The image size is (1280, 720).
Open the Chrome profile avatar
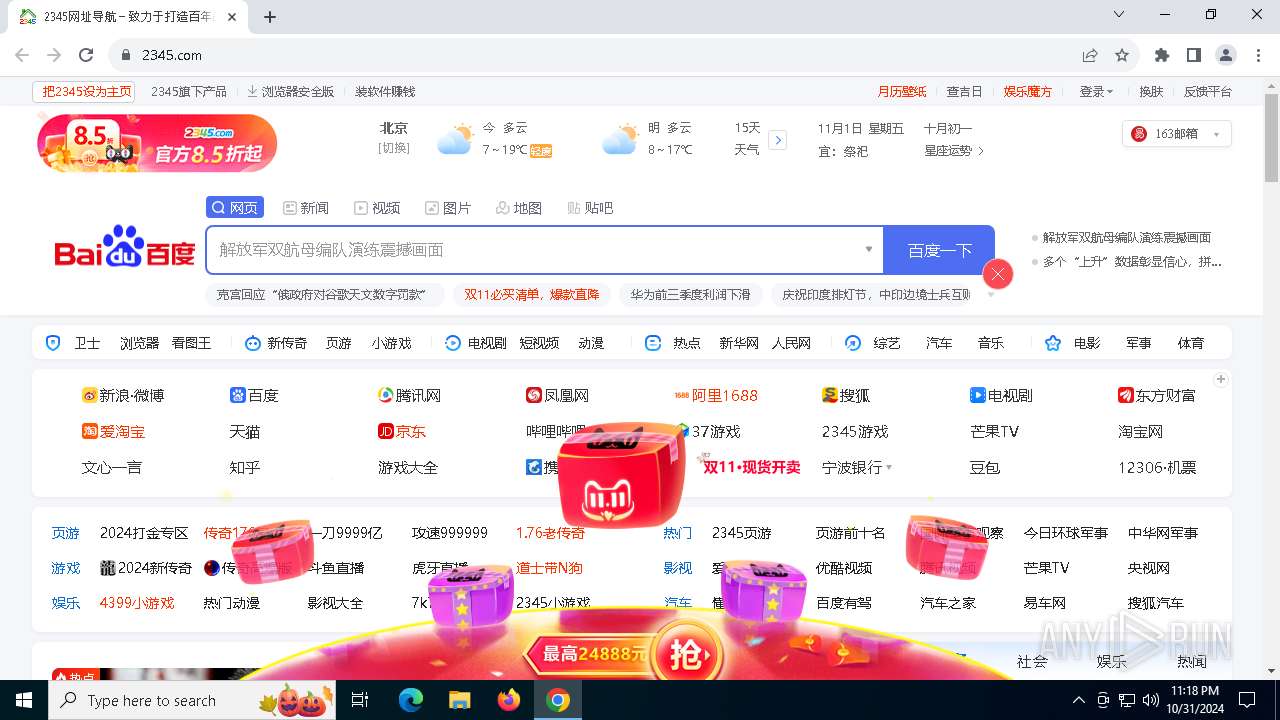(1226, 55)
